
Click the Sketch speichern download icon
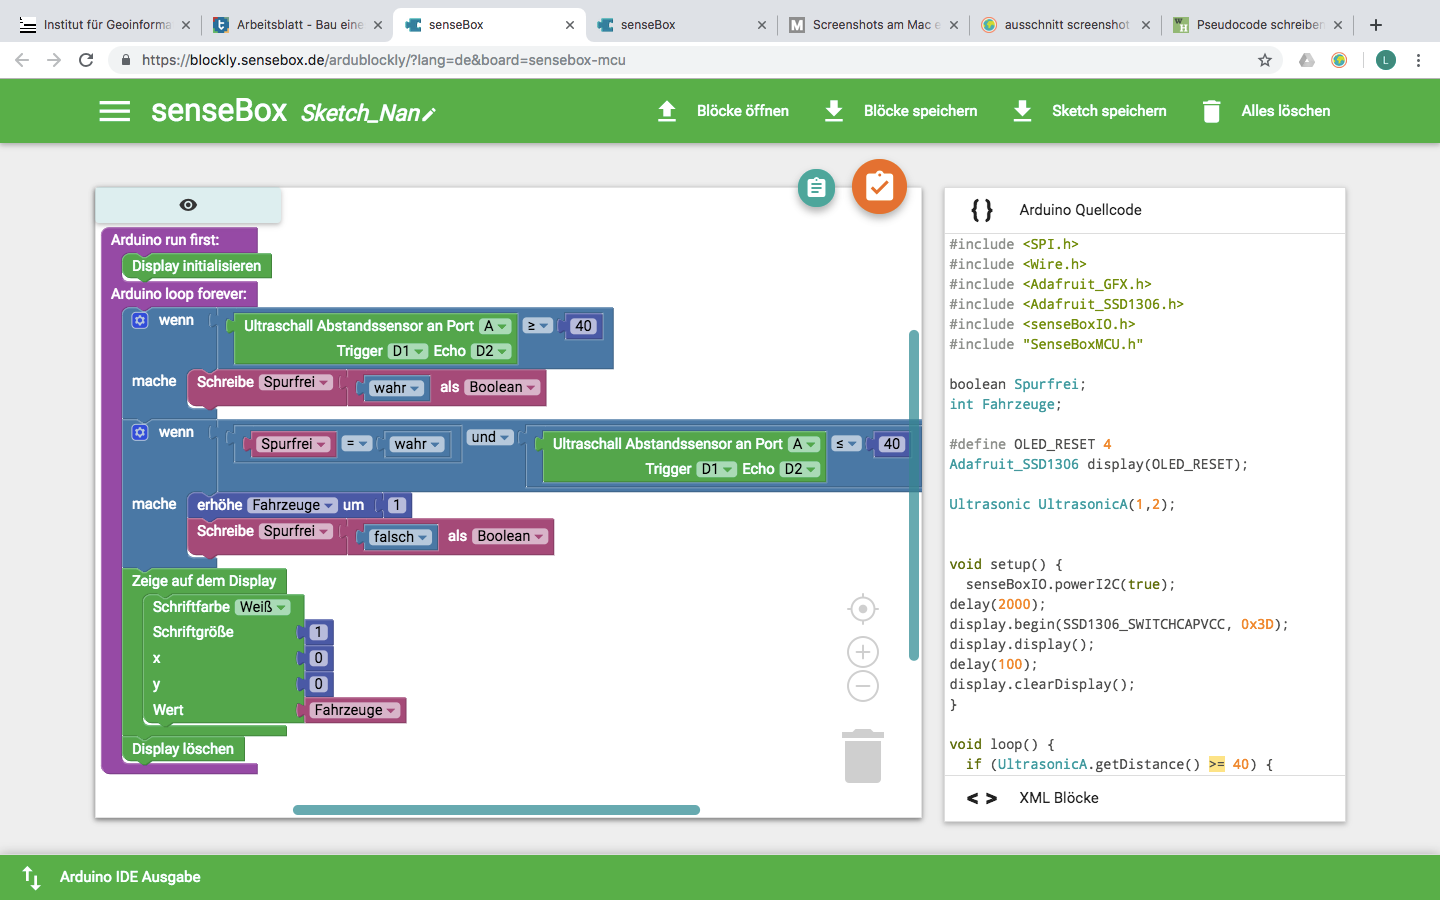click(1022, 111)
